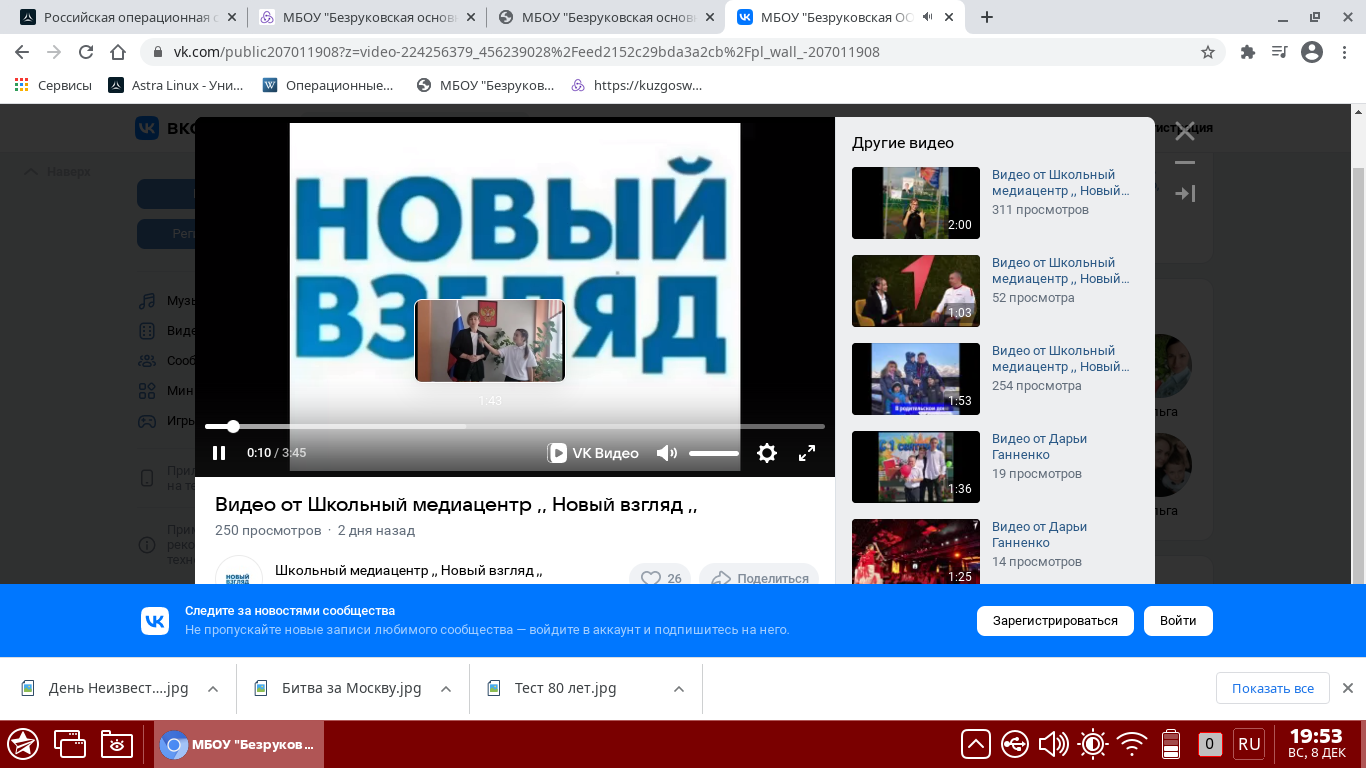Expand the system tray arrow

tap(975, 744)
